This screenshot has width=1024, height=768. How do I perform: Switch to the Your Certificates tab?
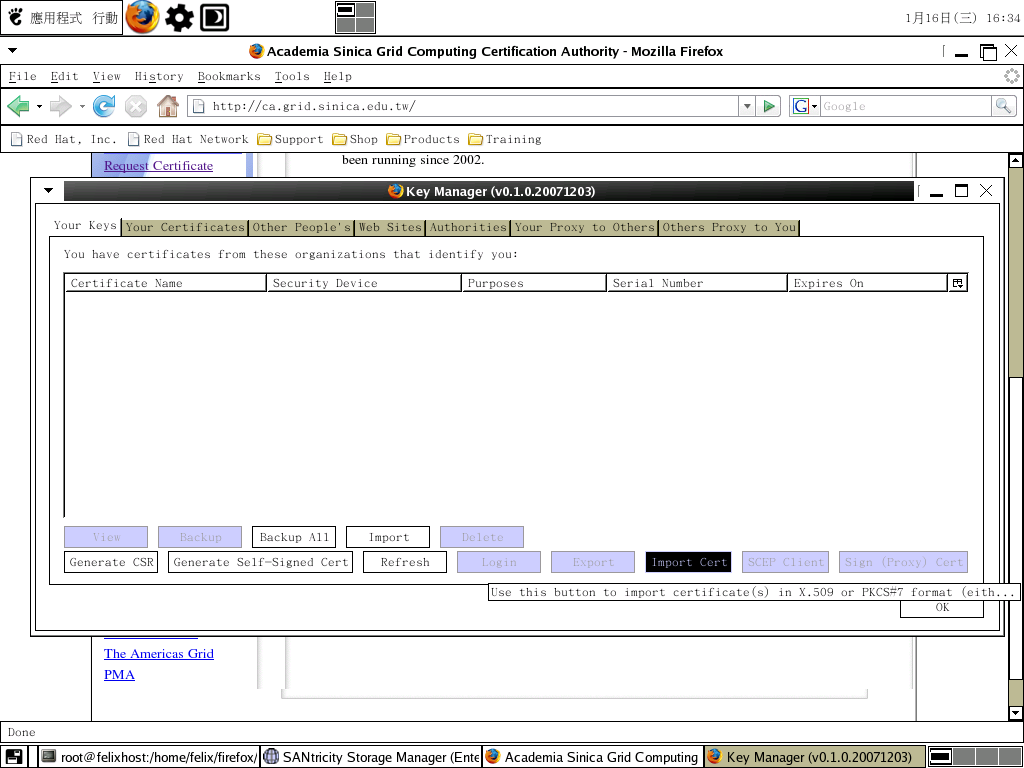tap(185, 227)
